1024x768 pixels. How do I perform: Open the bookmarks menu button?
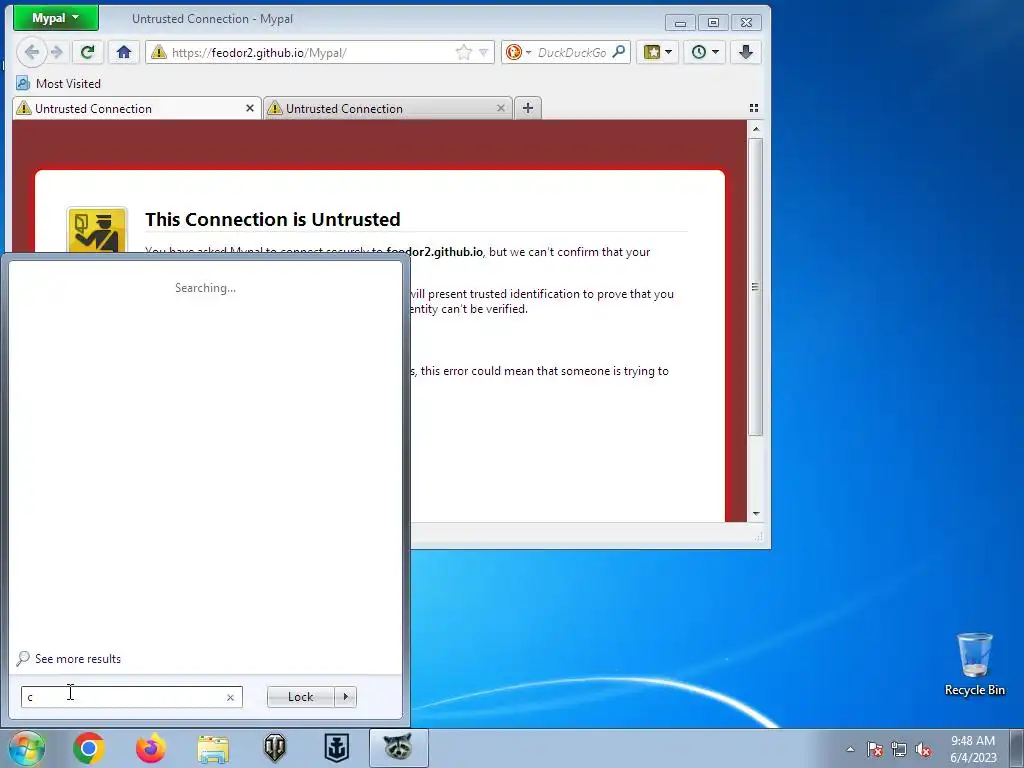click(x=657, y=52)
